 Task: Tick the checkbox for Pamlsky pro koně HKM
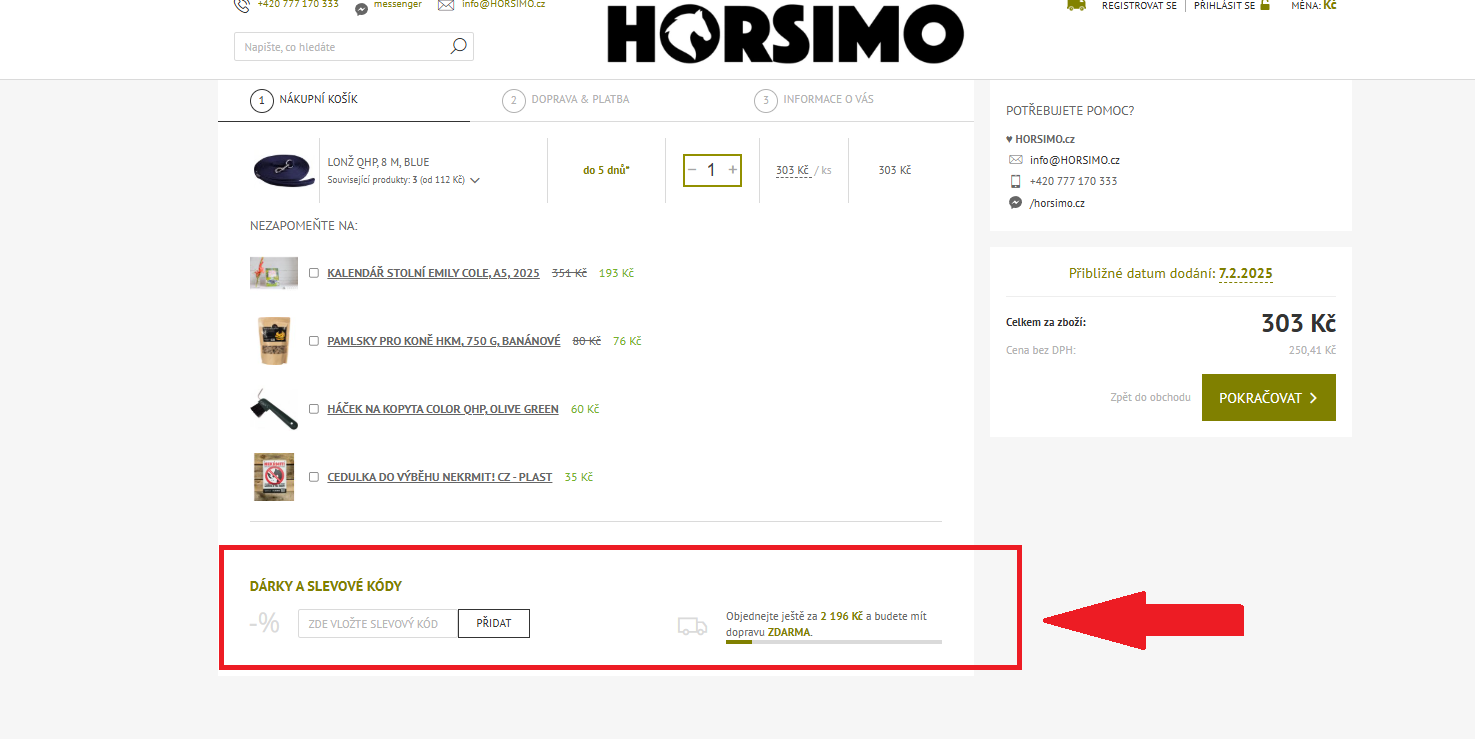[x=314, y=341]
